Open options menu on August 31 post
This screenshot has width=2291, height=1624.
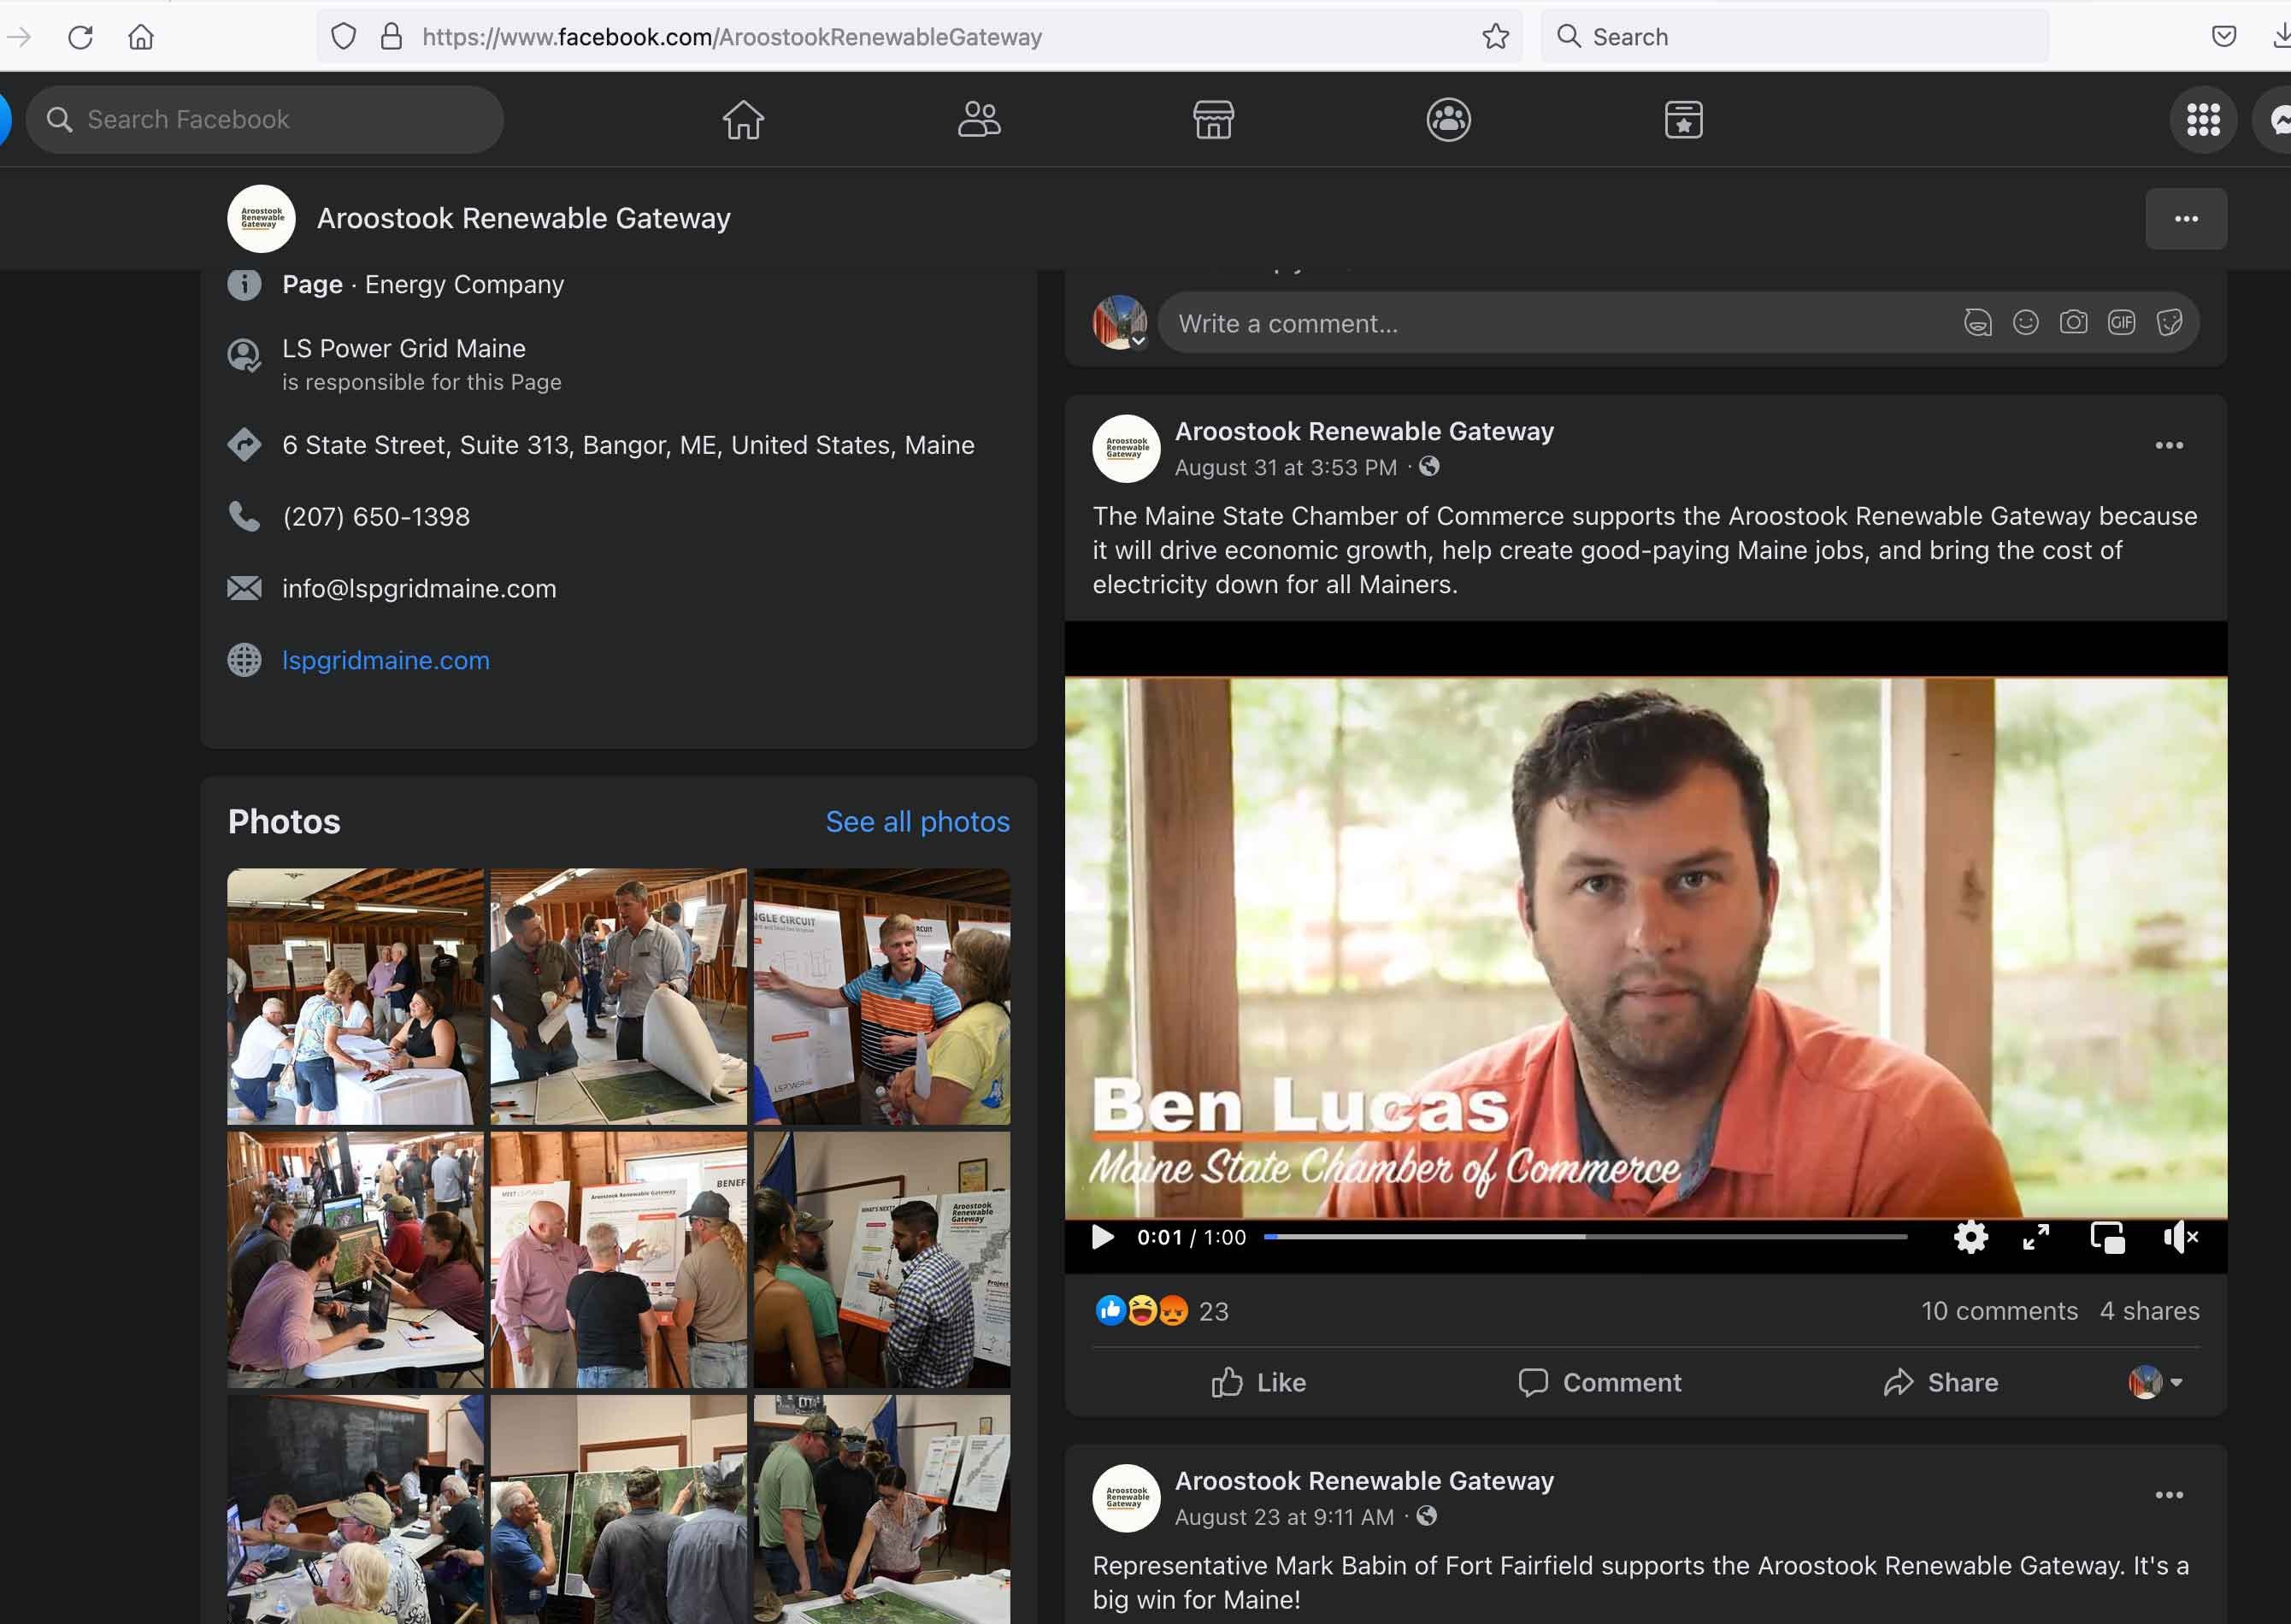pyautogui.click(x=2169, y=445)
